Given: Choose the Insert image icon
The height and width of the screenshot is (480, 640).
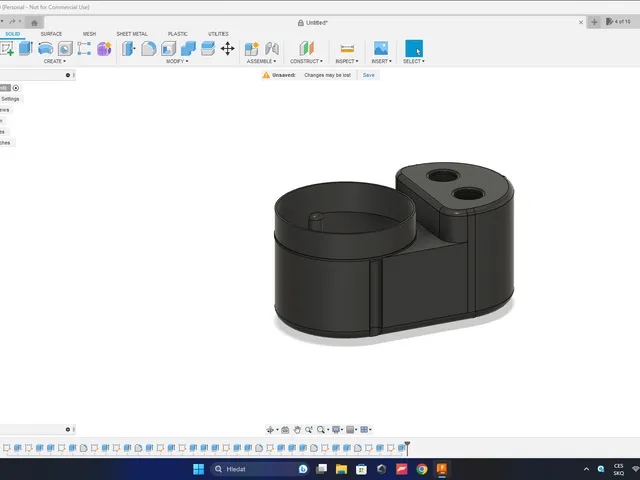Looking at the screenshot, I should pos(381,49).
